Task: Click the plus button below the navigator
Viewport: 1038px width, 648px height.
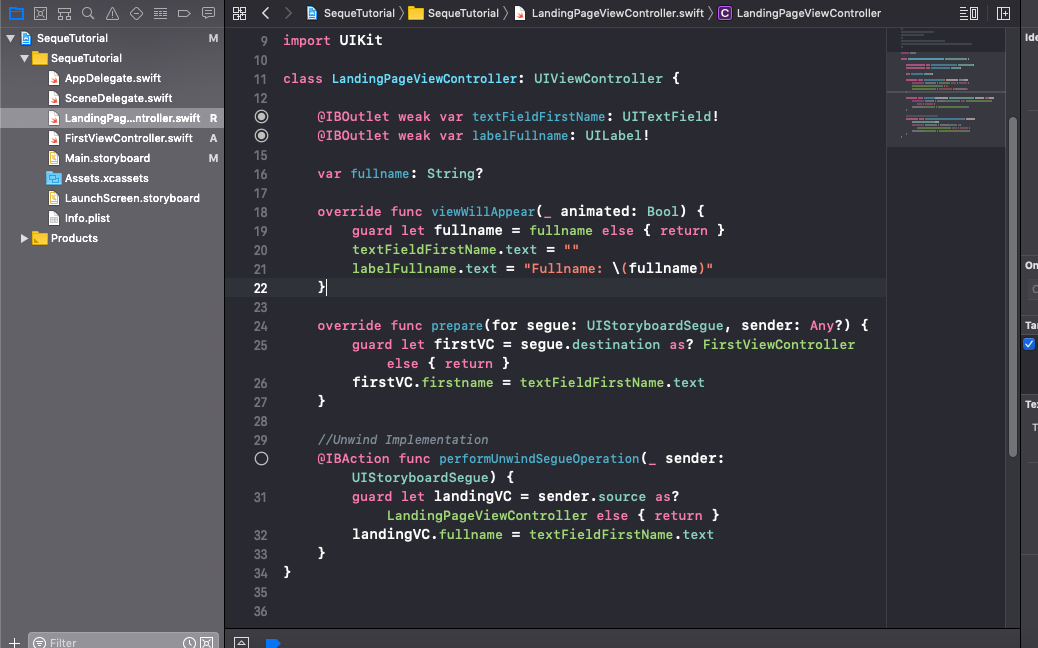Action: click(x=12, y=642)
